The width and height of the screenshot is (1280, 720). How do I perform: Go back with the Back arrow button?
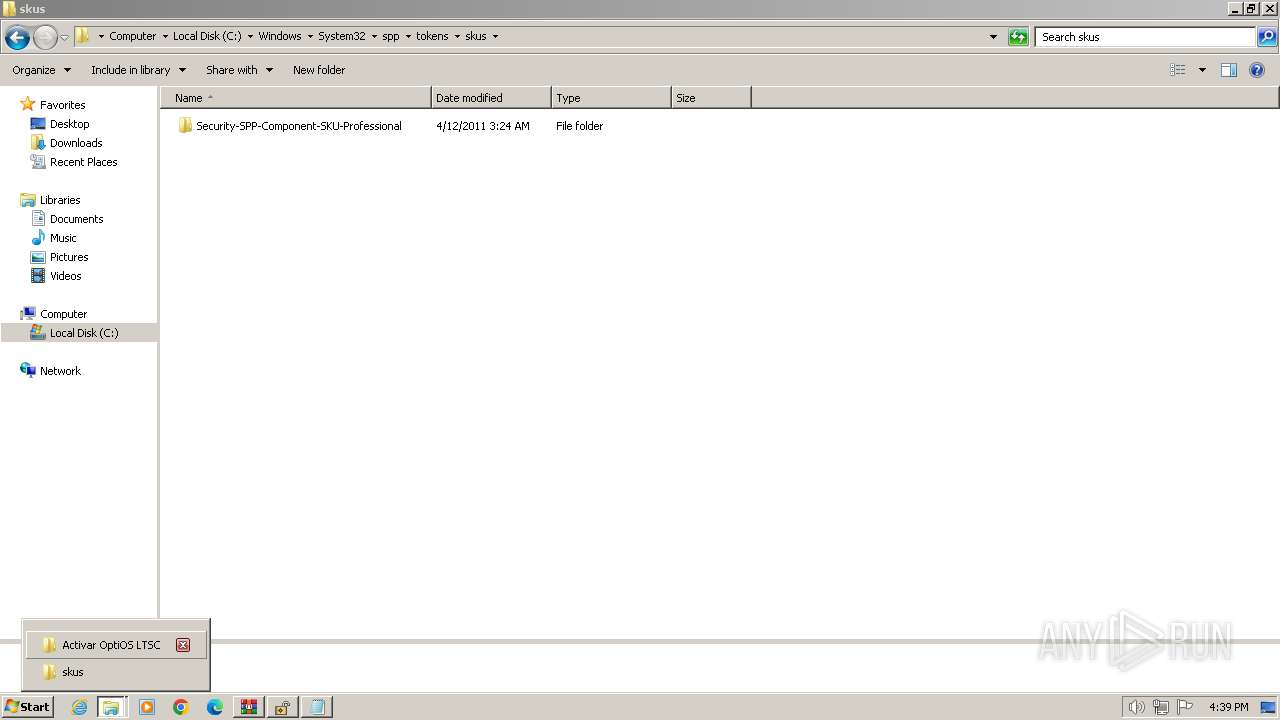pyautogui.click(x=17, y=38)
